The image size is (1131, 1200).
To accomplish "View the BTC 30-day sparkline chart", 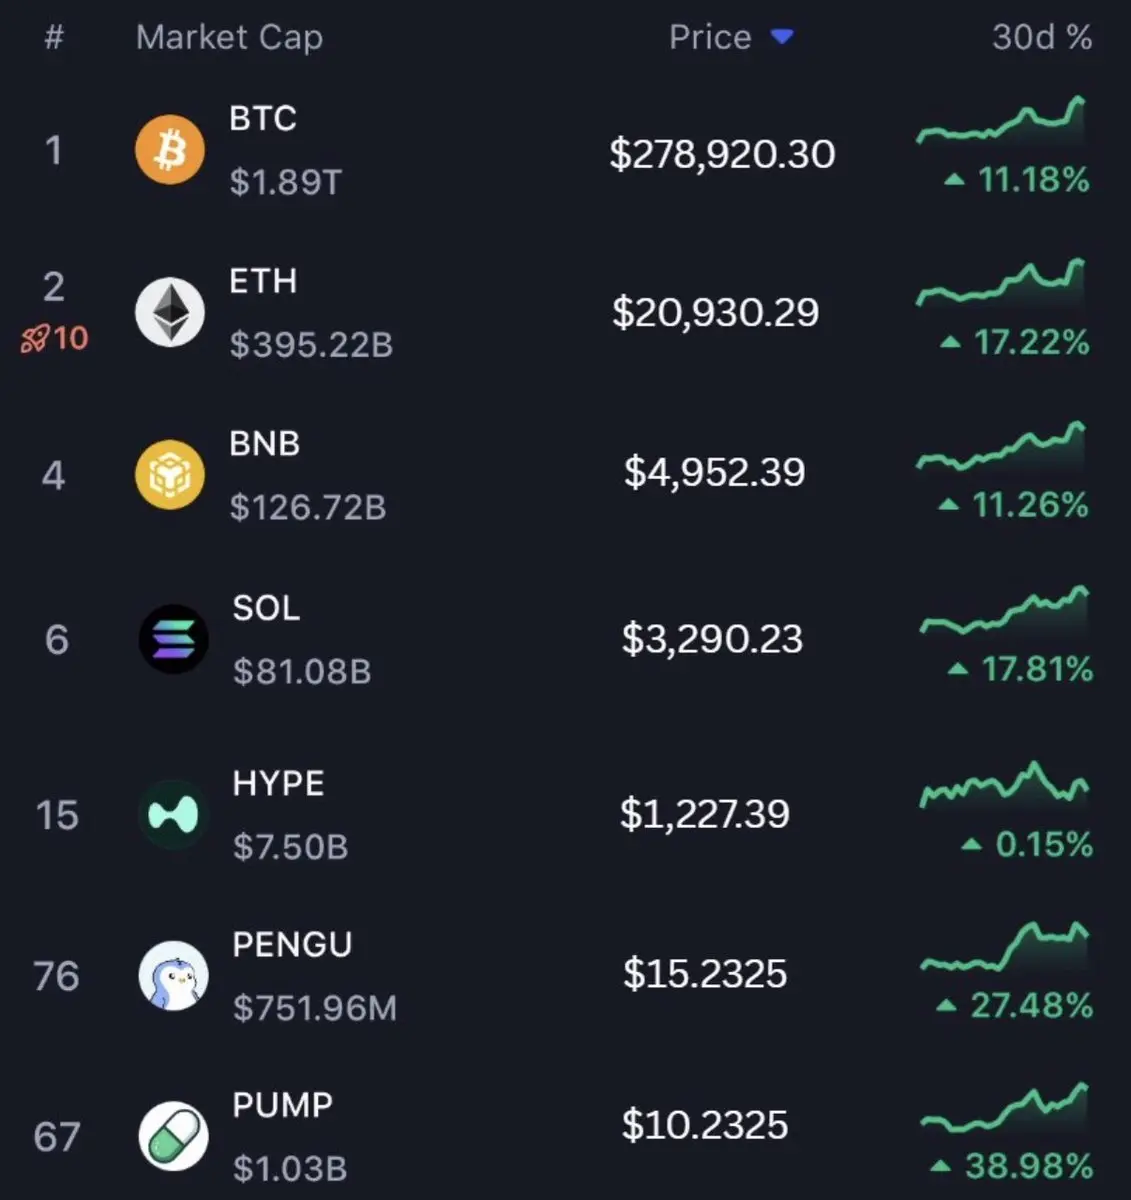I will (1001, 122).
